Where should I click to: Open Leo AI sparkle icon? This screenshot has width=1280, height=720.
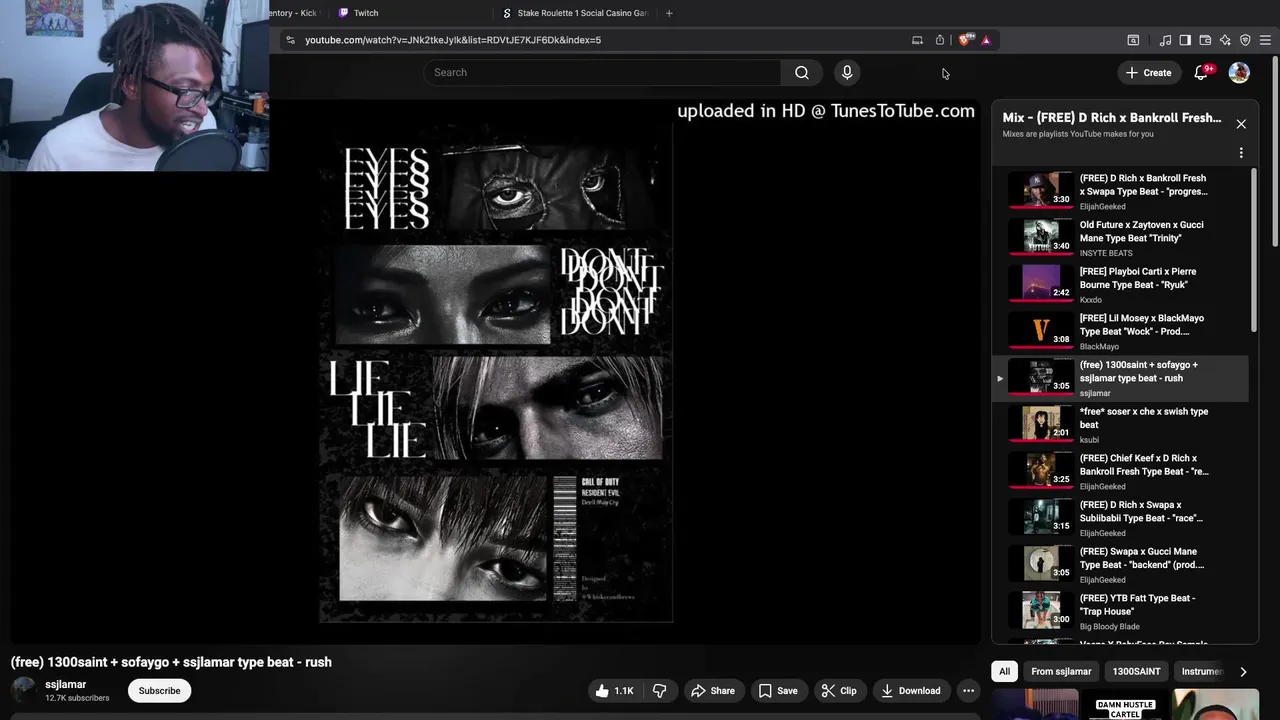pyautogui.click(x=1225, y=40)
